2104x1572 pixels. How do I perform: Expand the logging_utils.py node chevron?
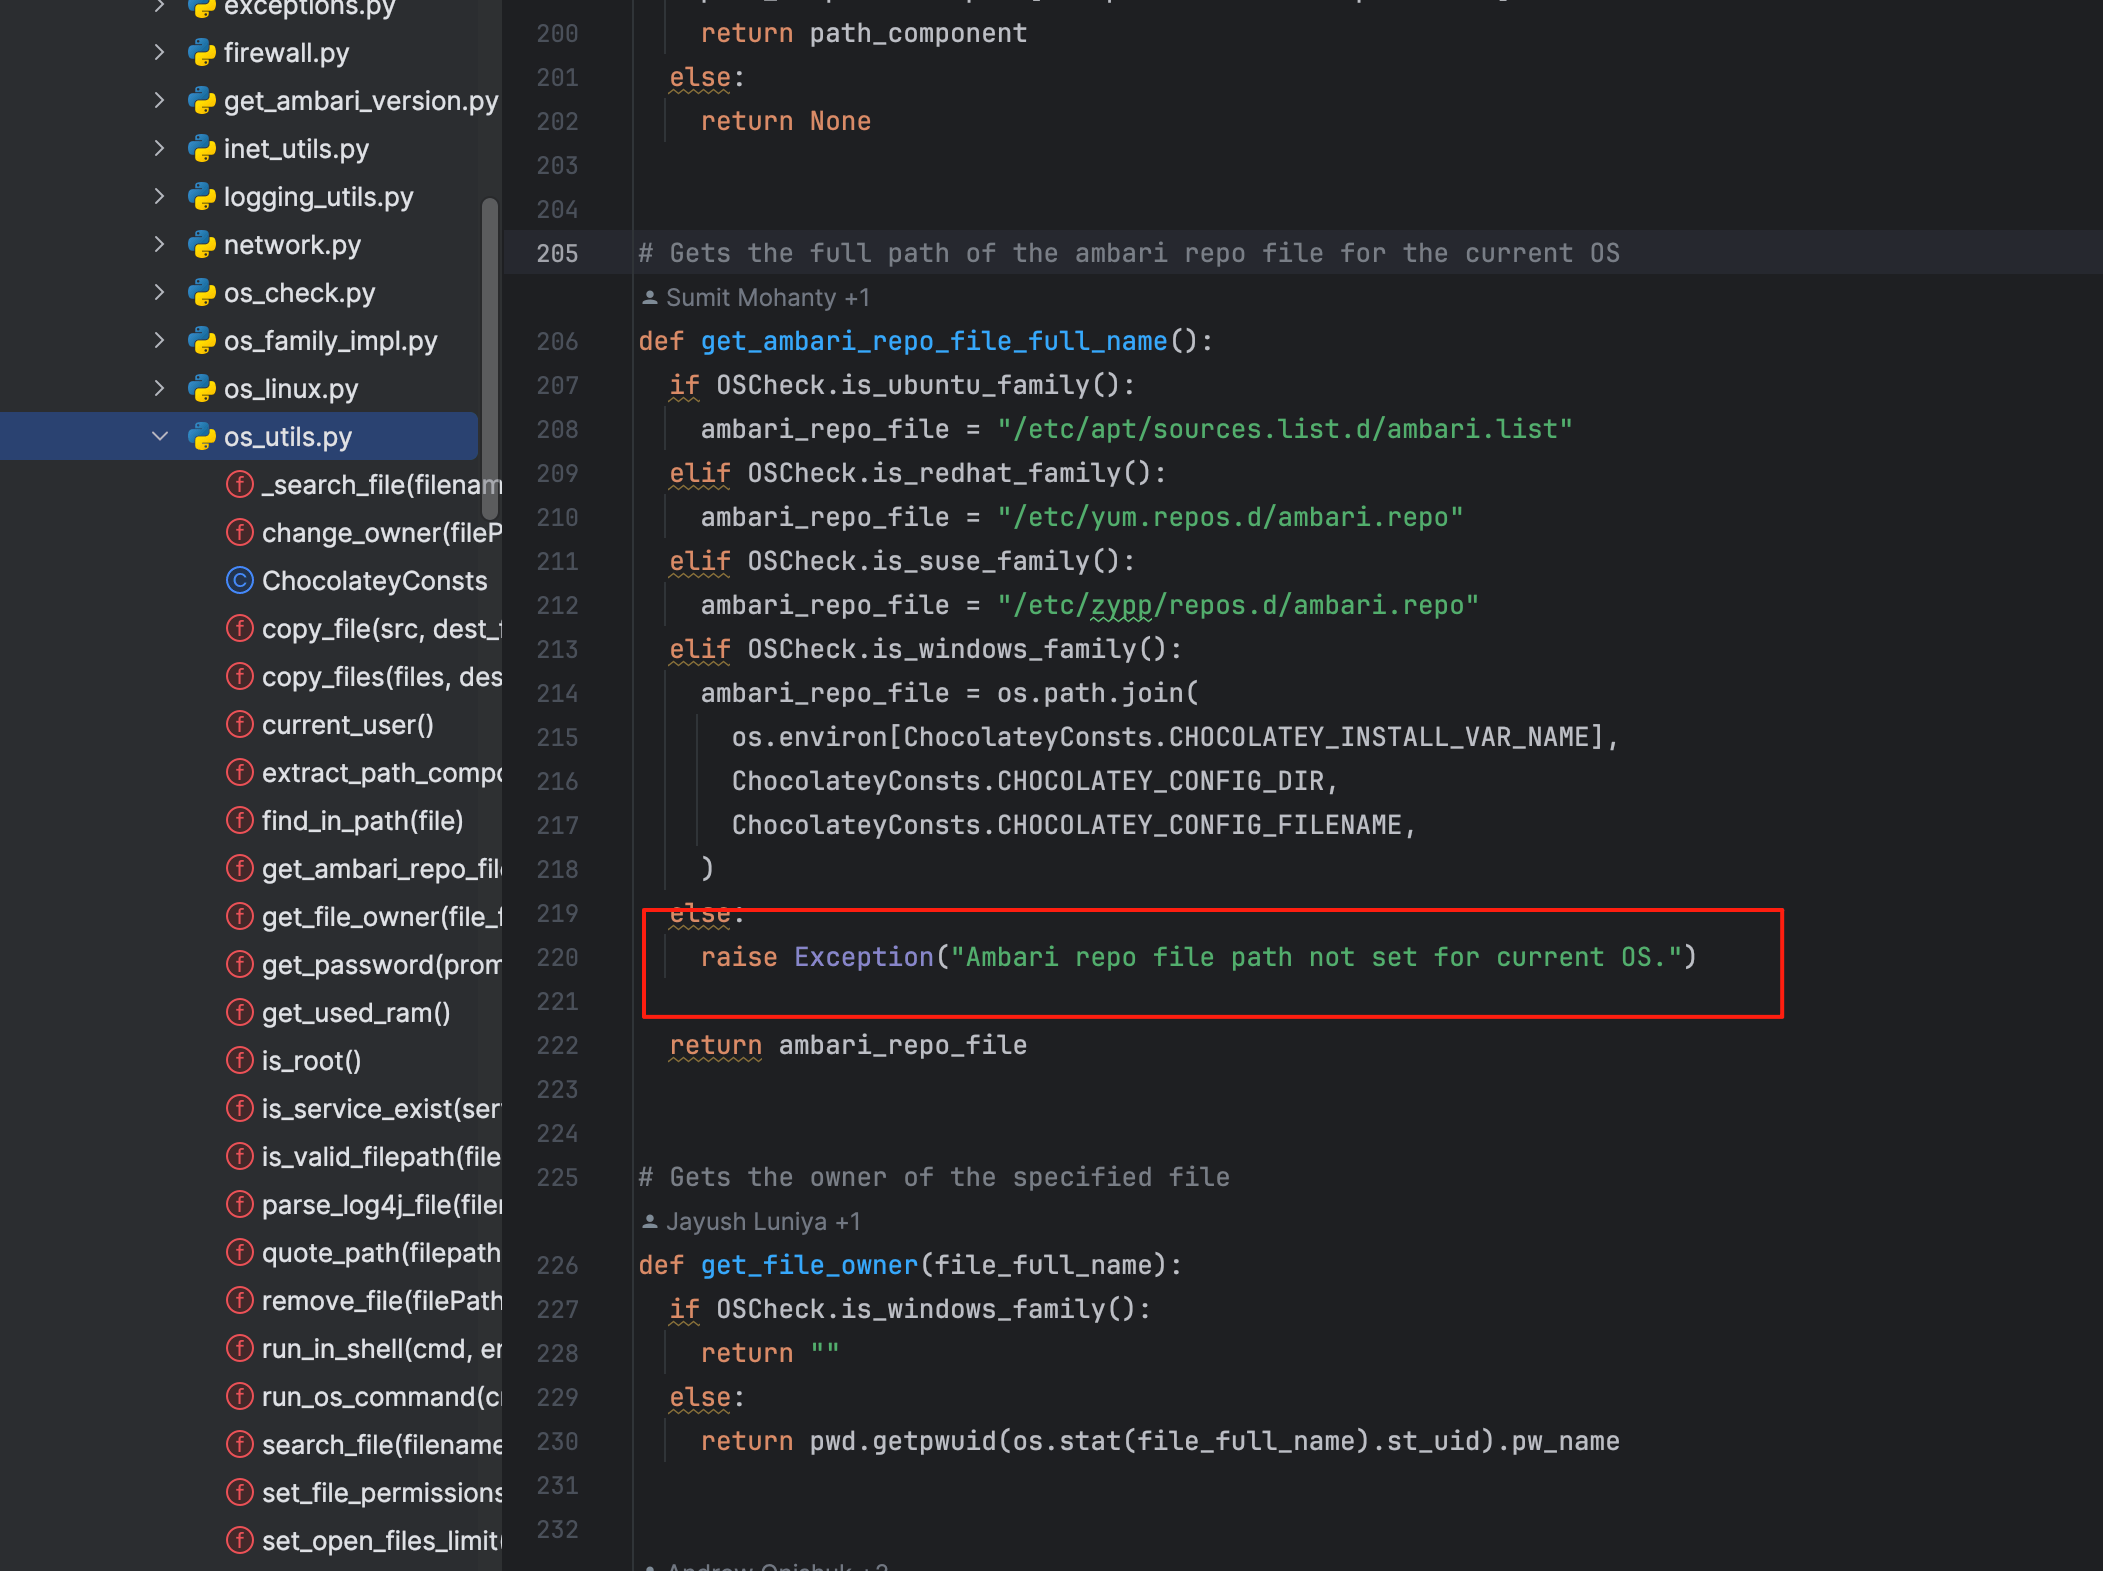[x=160, y=197]
